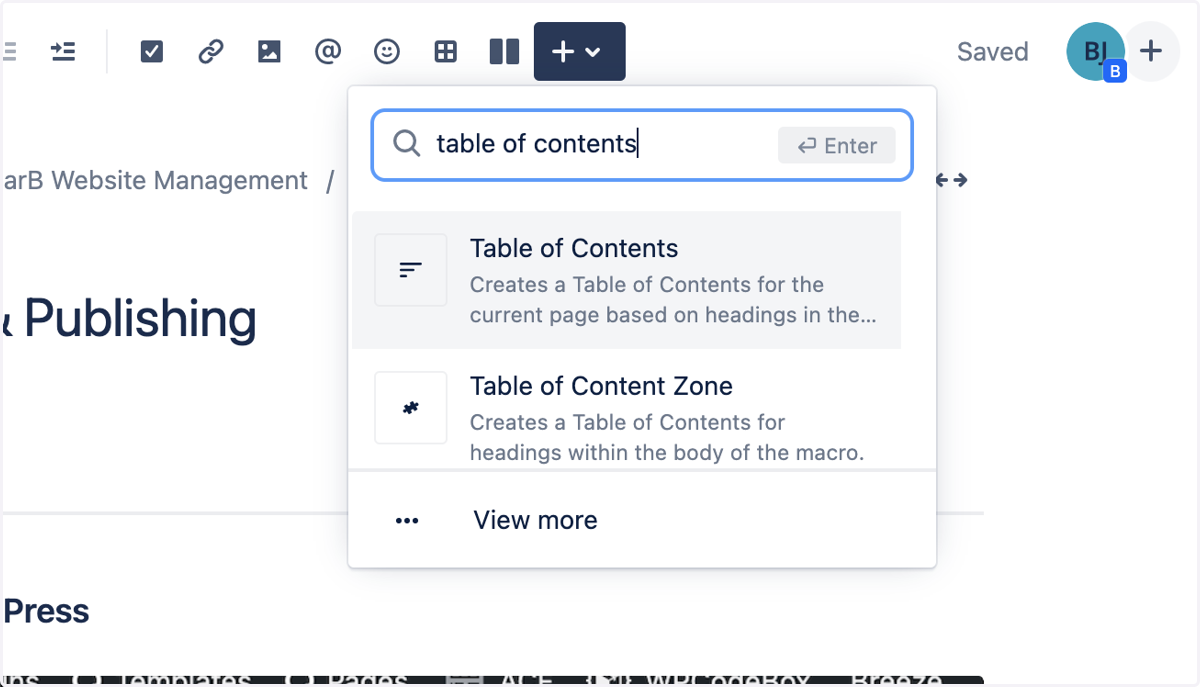Image resolution: width=1200 pixels, height=687 pixels.
Task: Click in the macro search field
Action: click(x=641, y=145)
